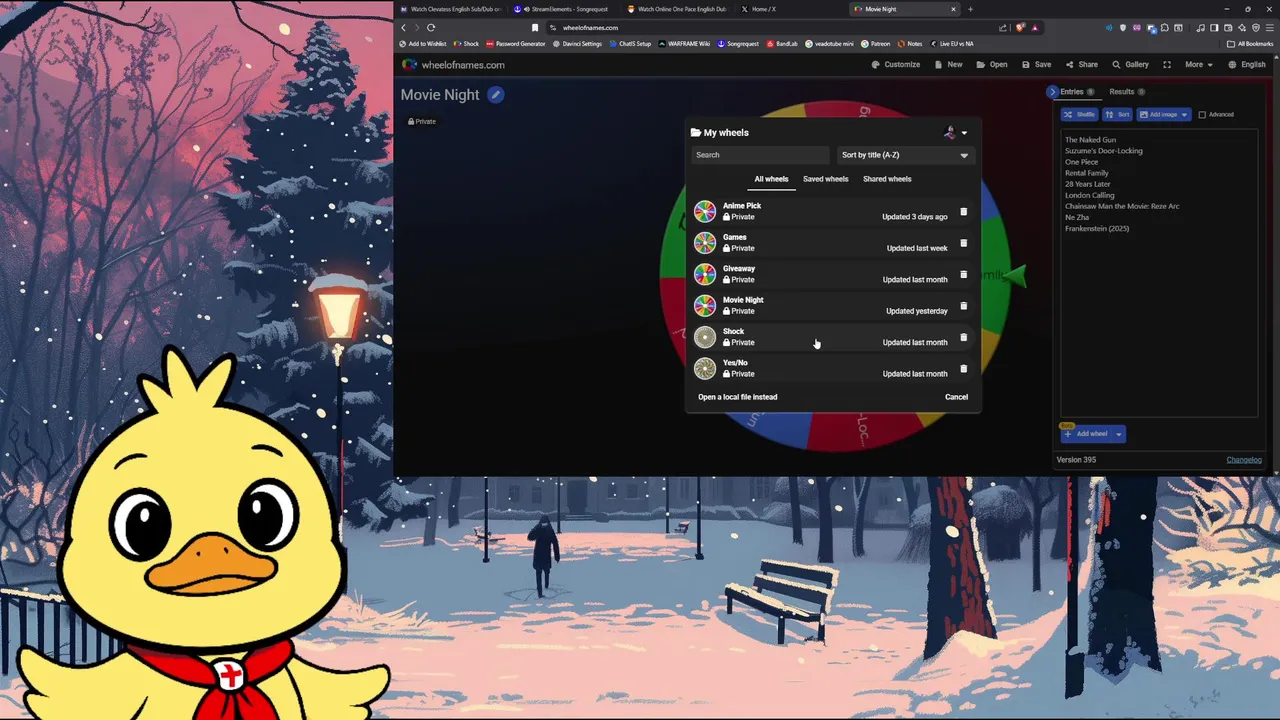Click the fullscreen icon in site toolbar
Image resolution: width=1280 pixels, height=720 pixels.
pyautogui.click(x=1167, y=65)
